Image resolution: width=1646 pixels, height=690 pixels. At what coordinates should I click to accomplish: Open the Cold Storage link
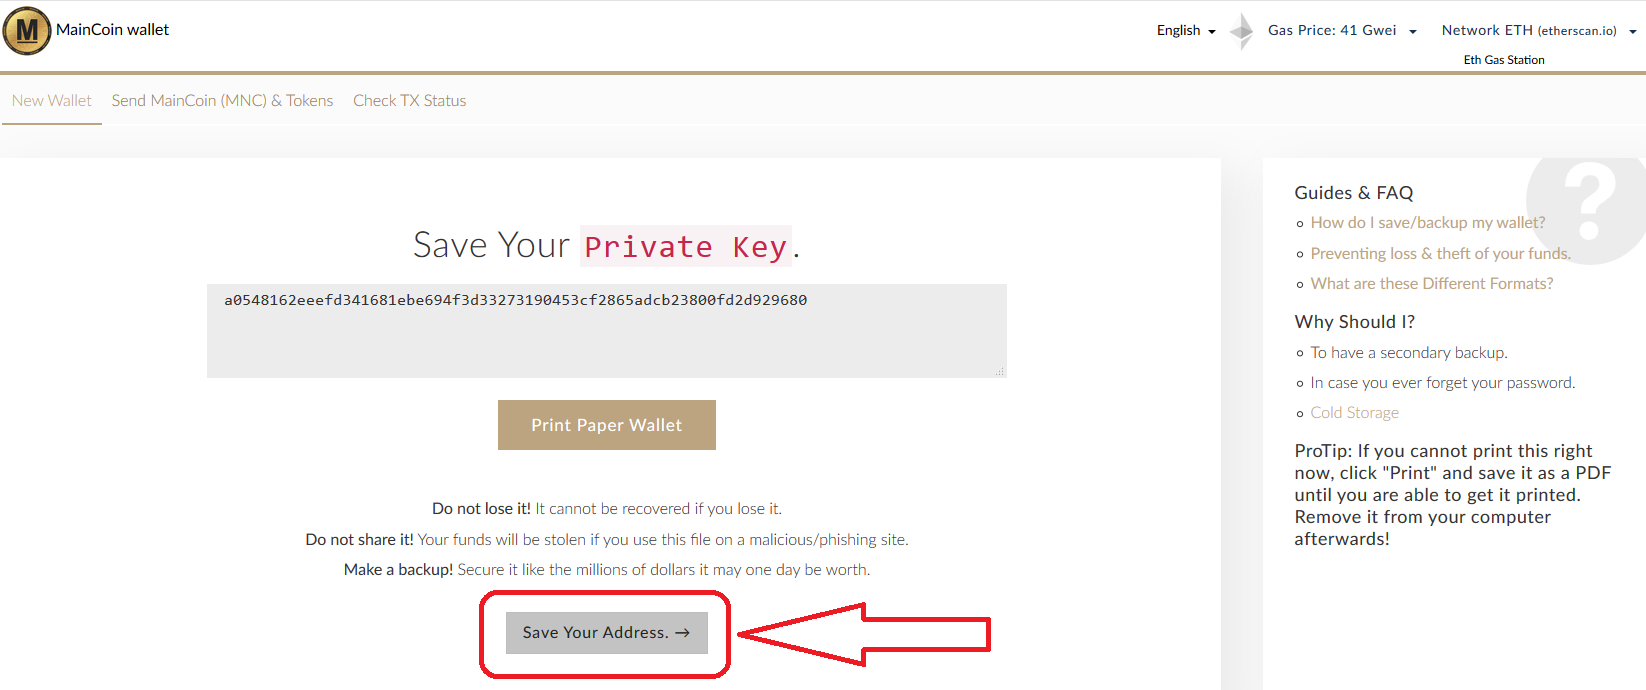point(1354,413)
